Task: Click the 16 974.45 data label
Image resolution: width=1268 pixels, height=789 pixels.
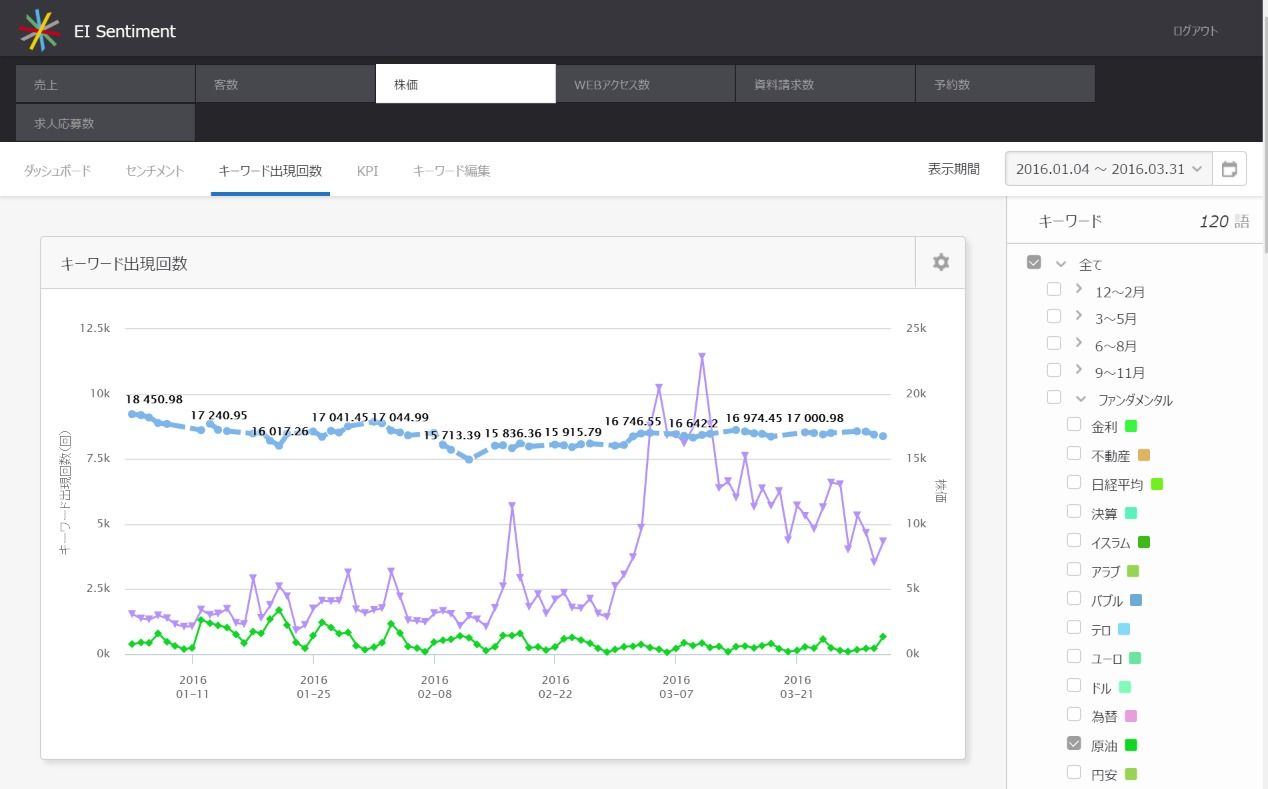Action: (x=754, y=418)
